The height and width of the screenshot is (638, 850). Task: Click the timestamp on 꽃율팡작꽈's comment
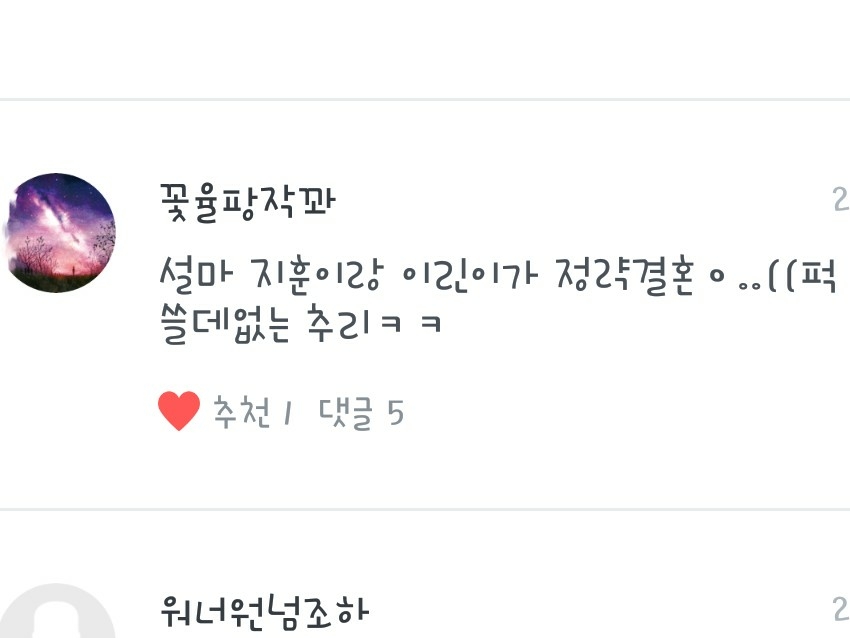[x=841, y=199]
